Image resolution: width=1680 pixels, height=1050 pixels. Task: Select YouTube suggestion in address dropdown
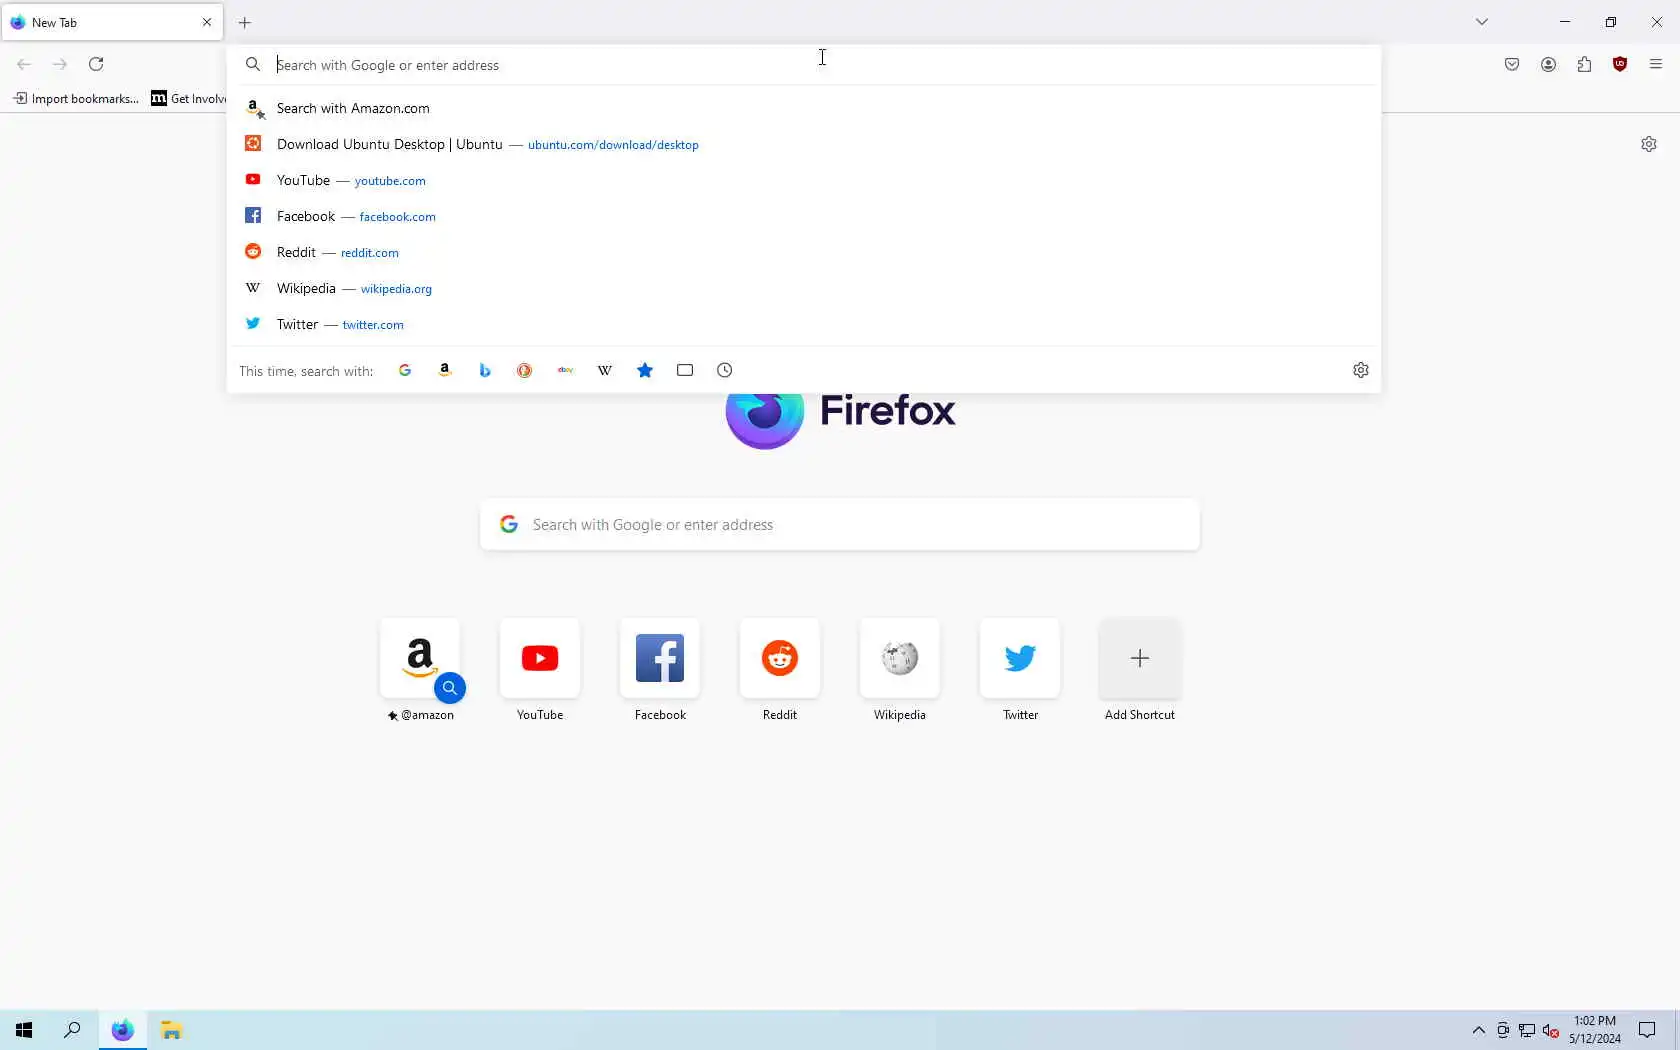804,180
